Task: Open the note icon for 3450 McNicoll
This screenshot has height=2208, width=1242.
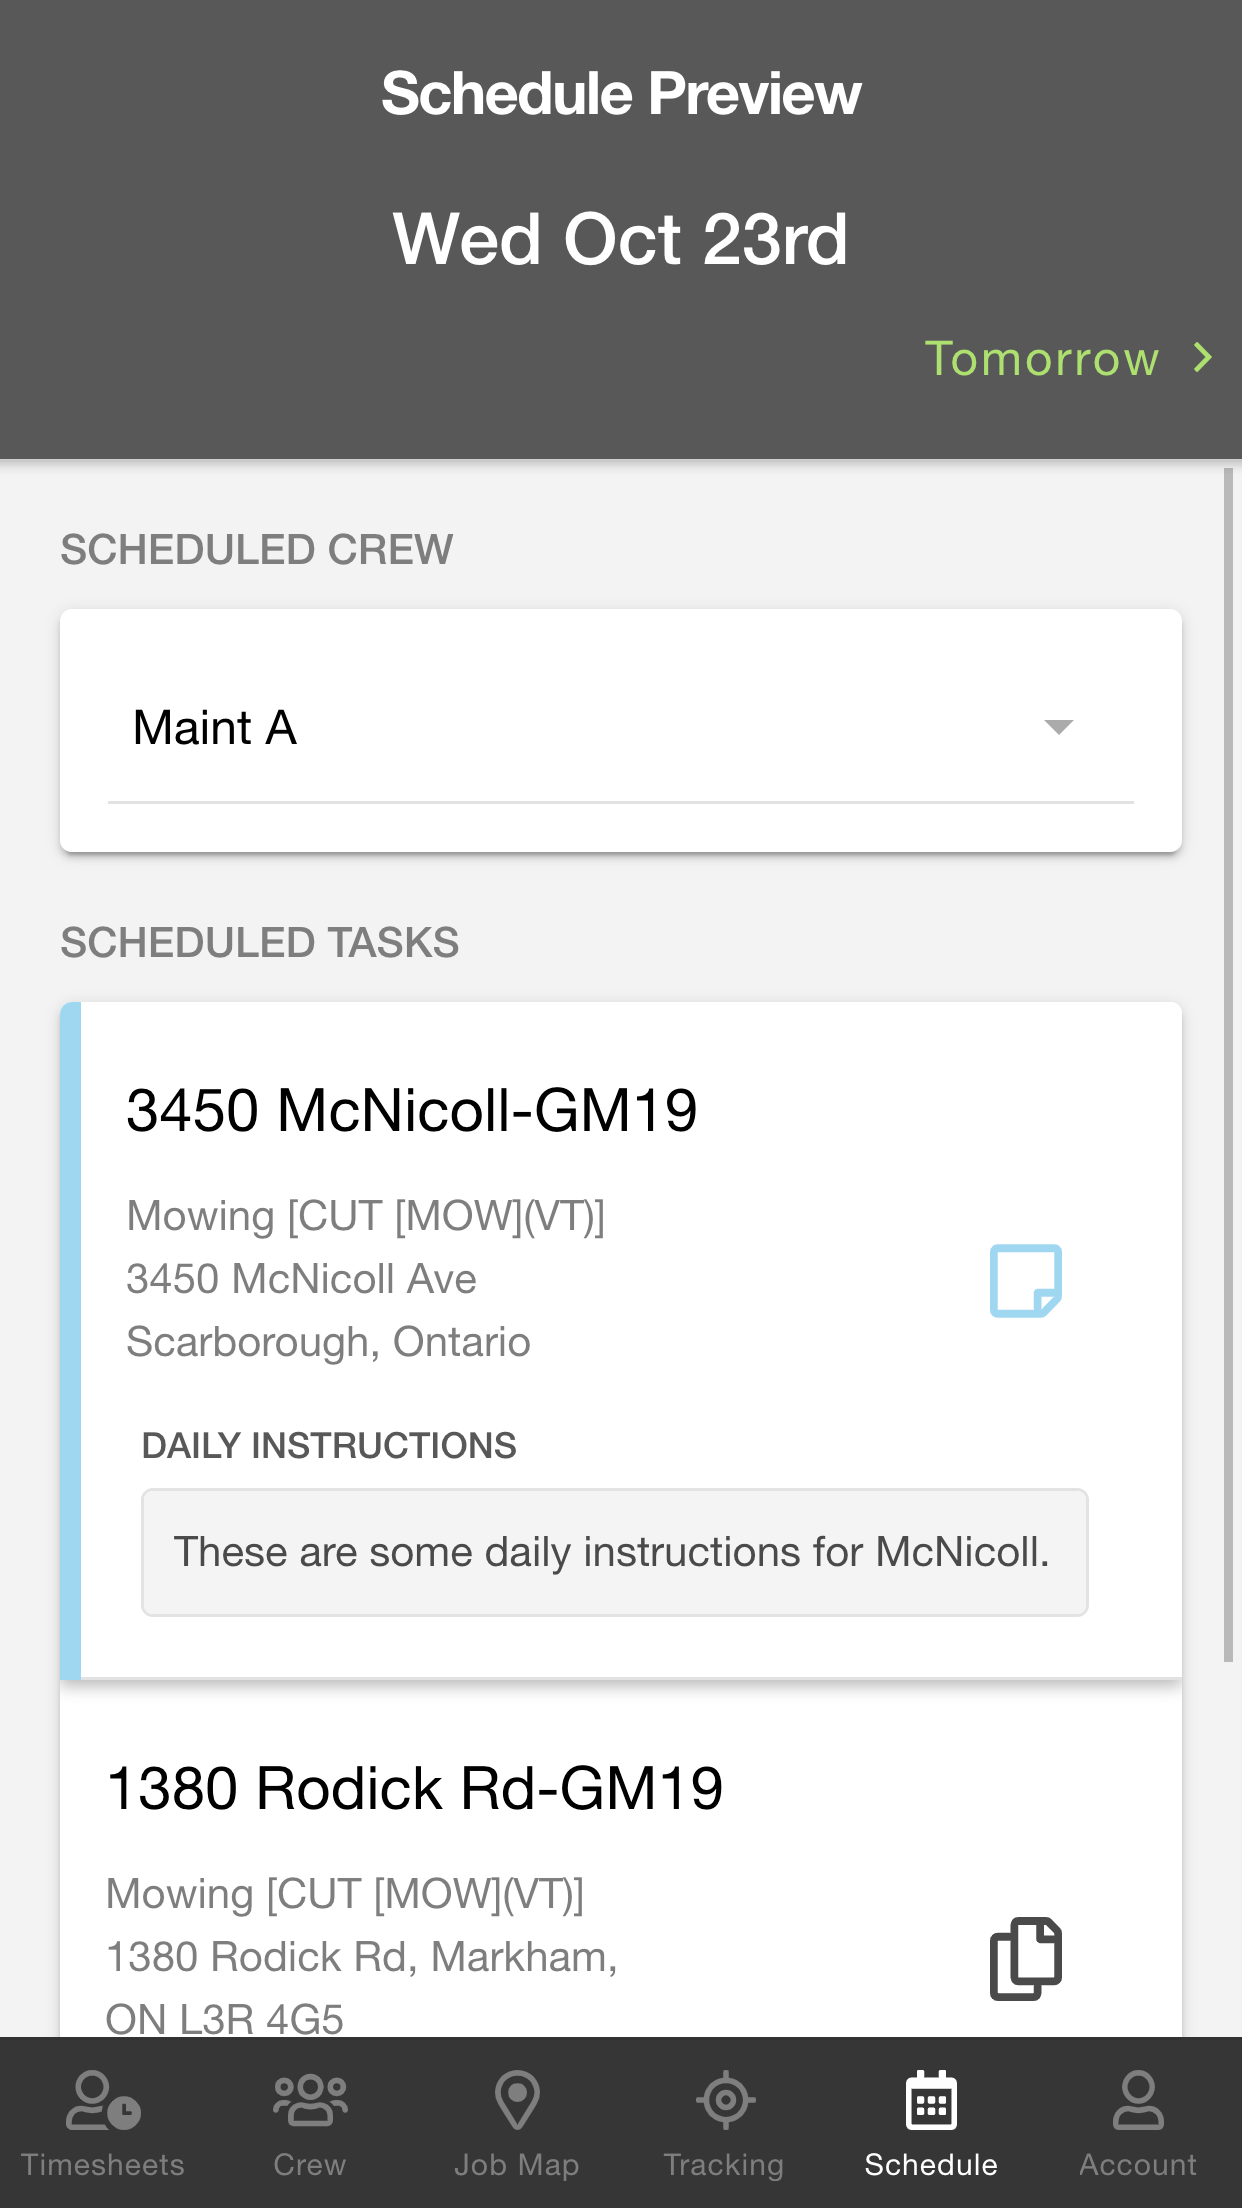Action: (1025, 1280)
